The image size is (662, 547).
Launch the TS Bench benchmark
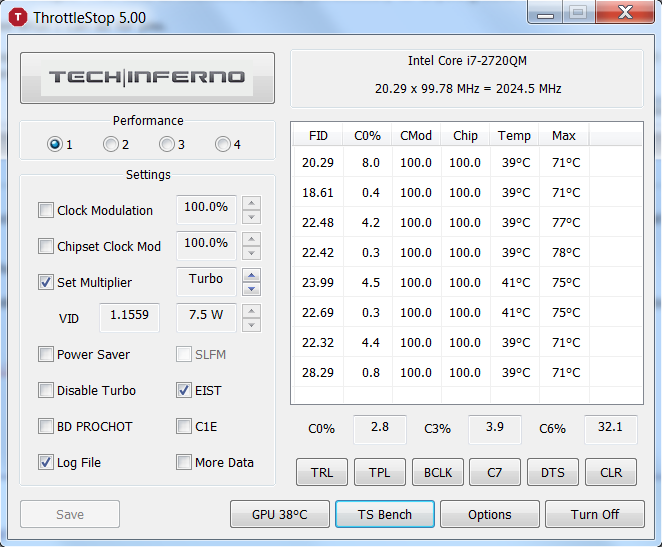point(385,514)
